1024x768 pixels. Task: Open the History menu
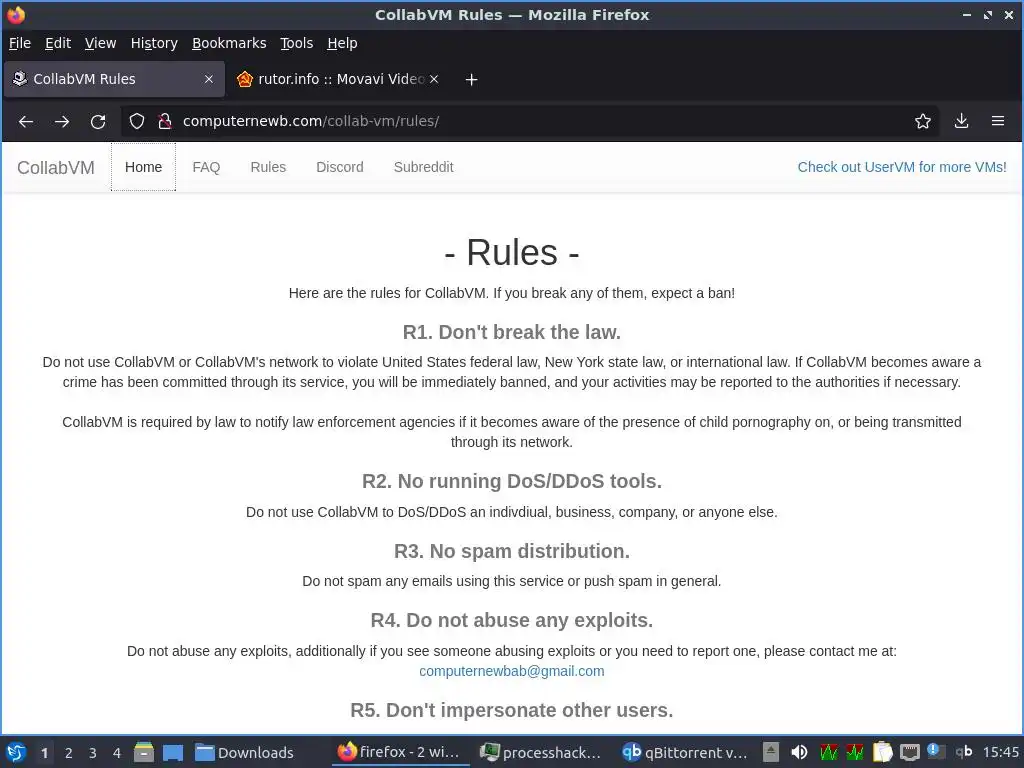154,43
